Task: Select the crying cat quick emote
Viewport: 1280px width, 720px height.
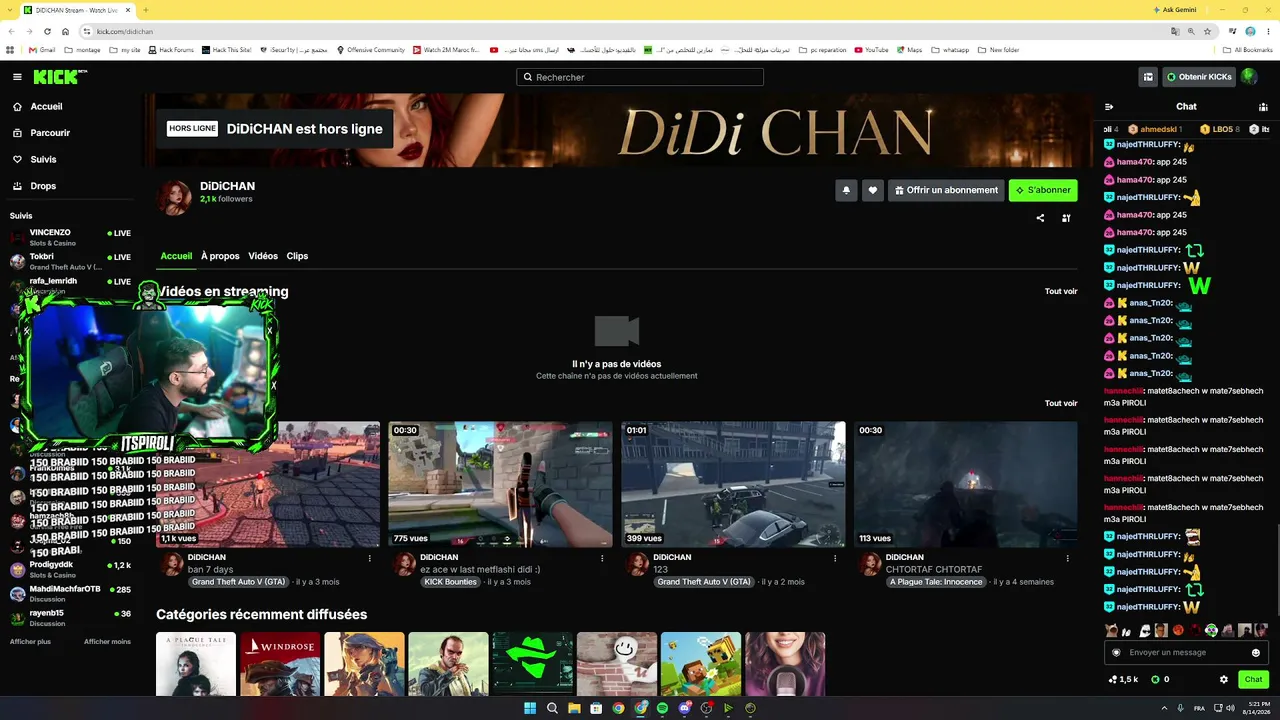Action: [1111, 630]
